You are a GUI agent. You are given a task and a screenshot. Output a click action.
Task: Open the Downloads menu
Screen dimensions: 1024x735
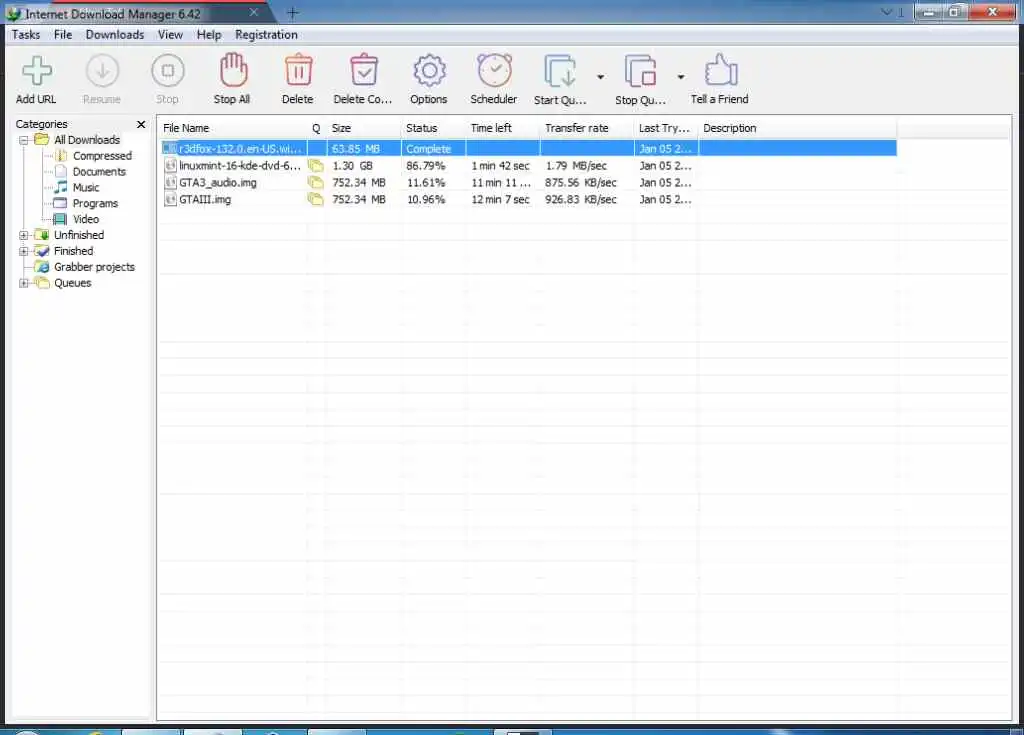coord(115,35)
